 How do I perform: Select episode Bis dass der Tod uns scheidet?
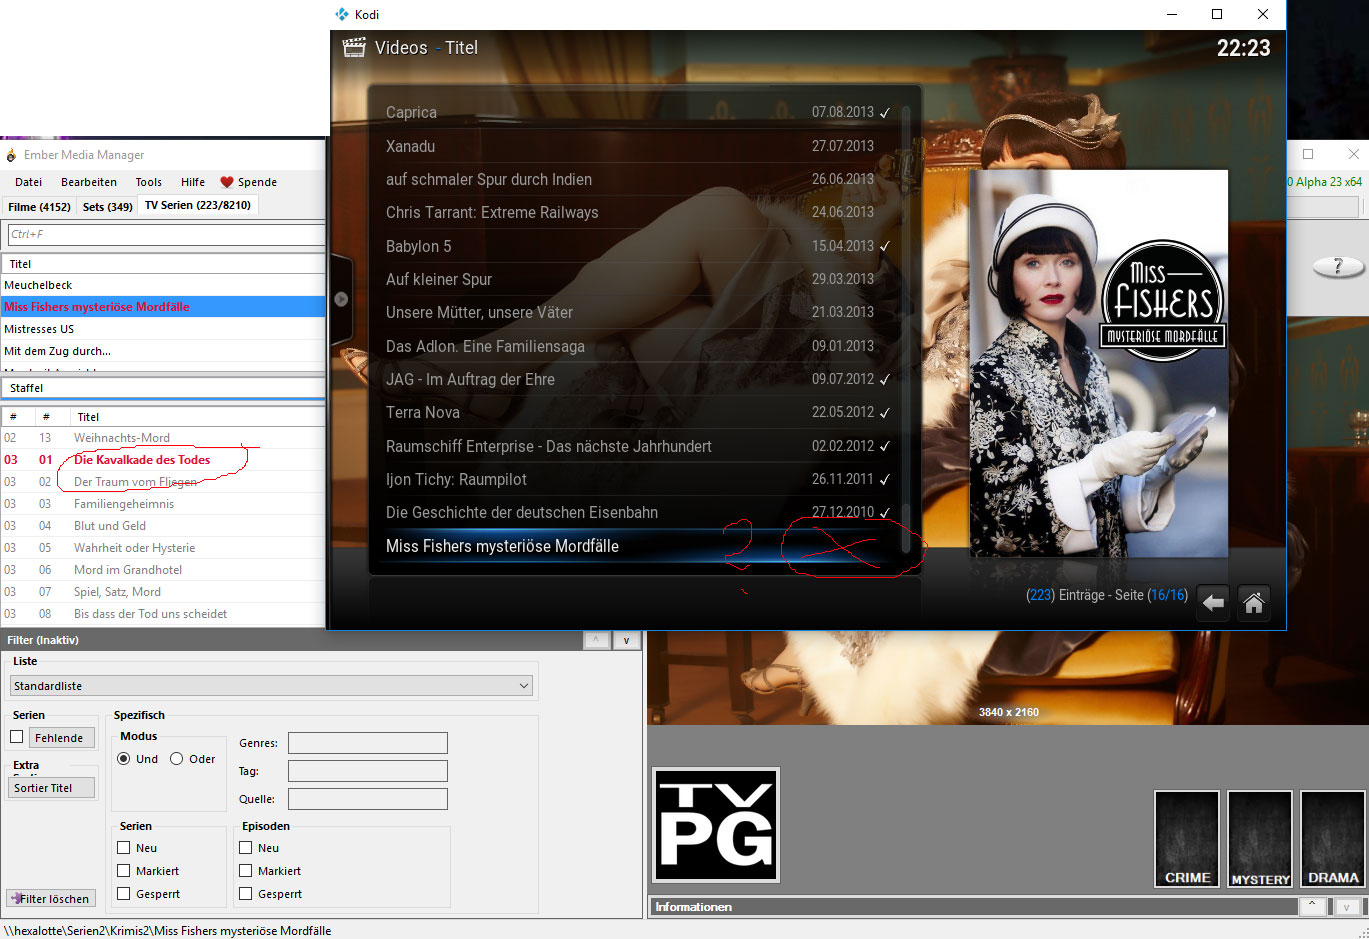[164, 614]
